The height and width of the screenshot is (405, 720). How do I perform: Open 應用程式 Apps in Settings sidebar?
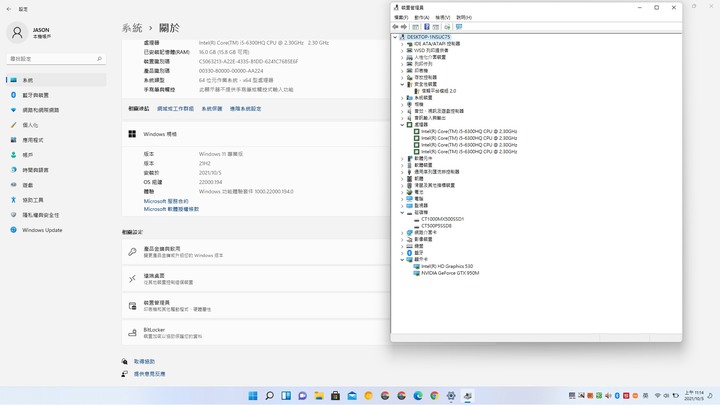56,140
